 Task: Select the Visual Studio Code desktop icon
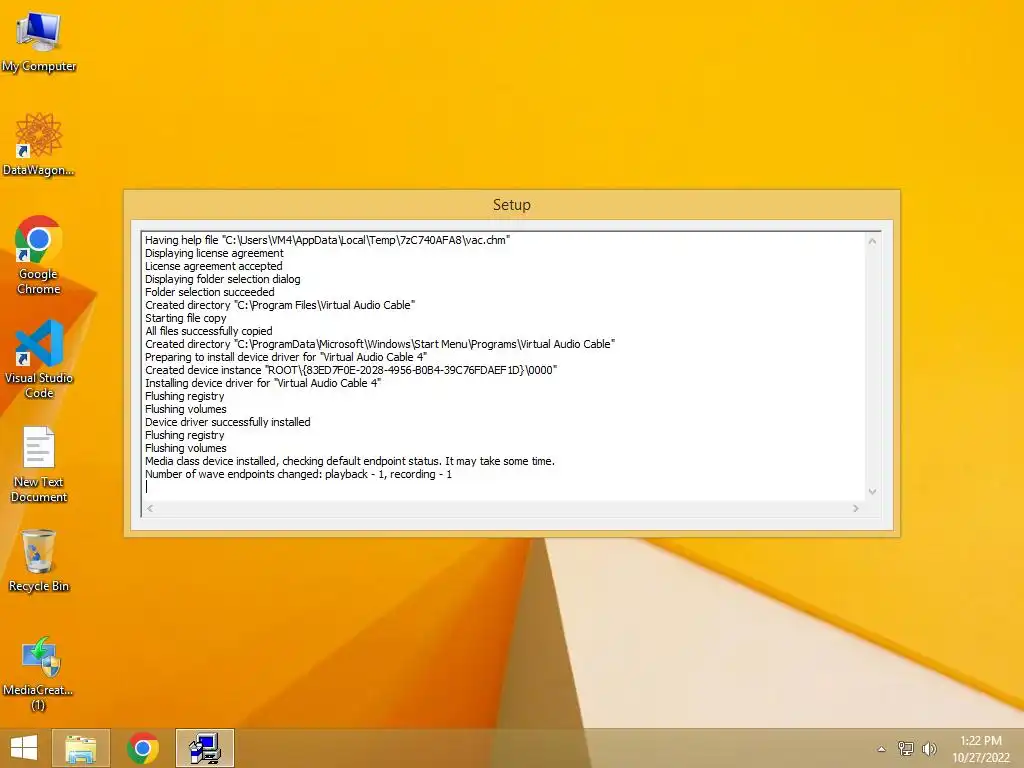coord(39,359)
